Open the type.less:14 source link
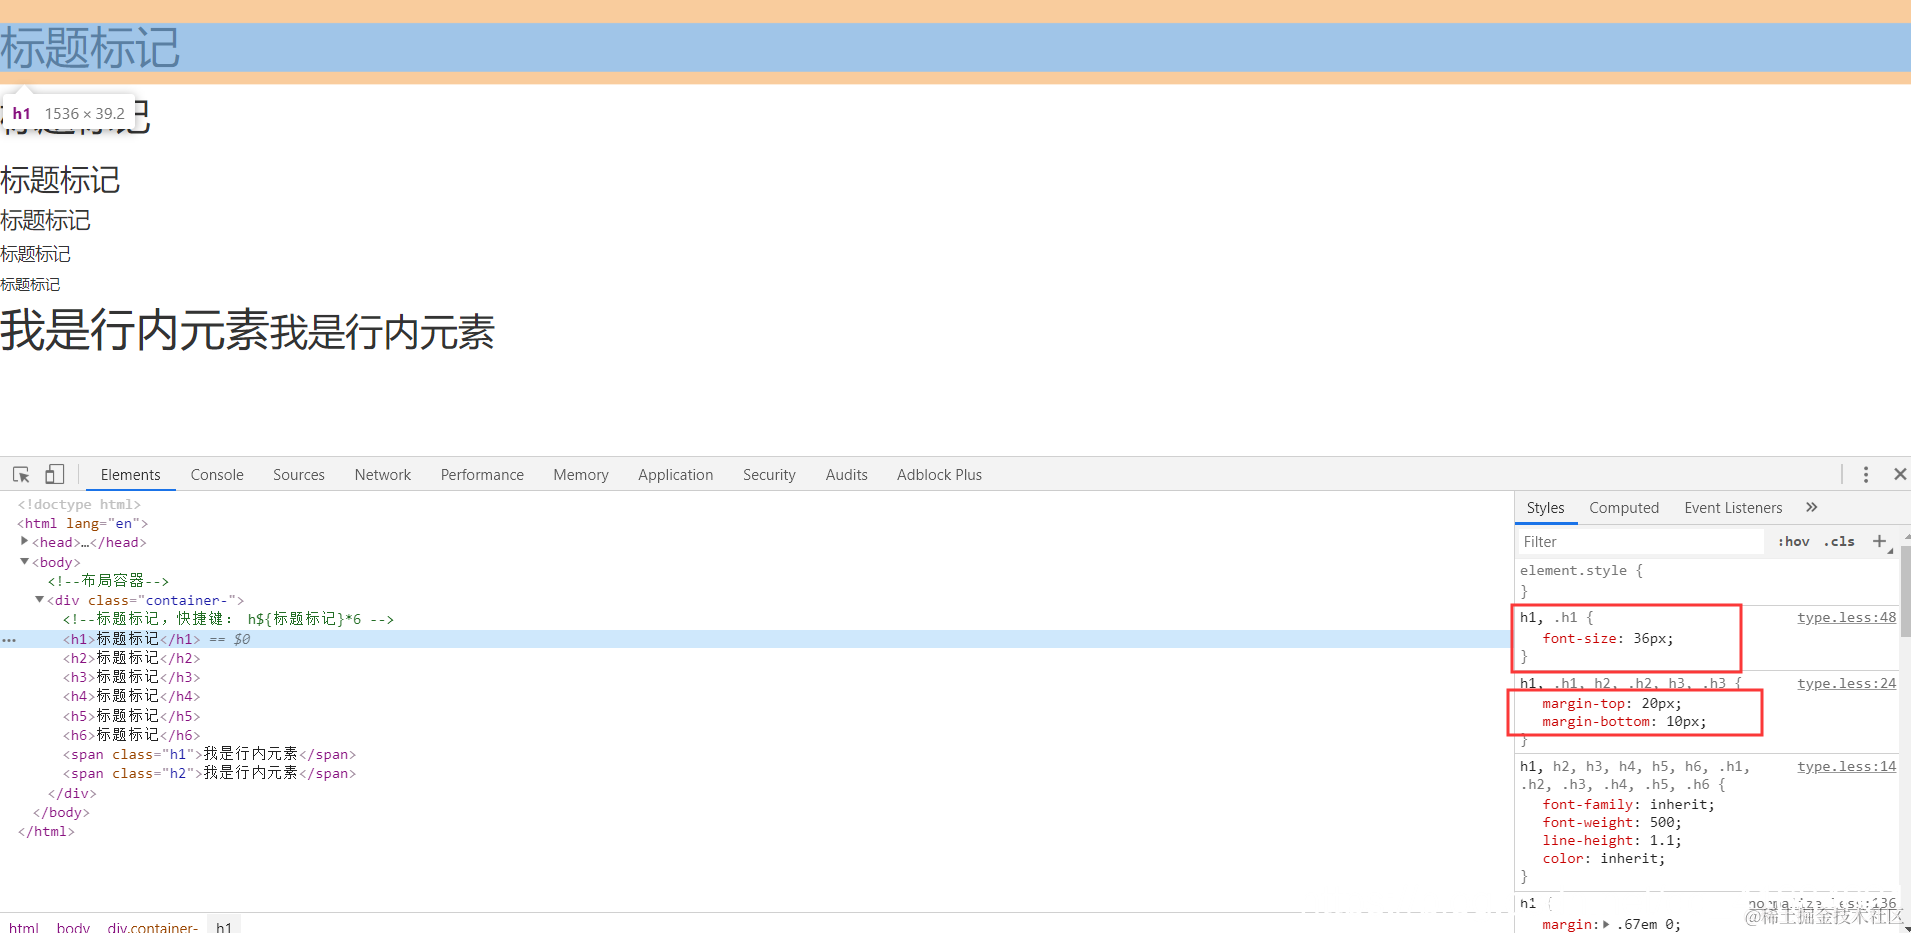This screenshot has height=933, width=1911. [x=1846, y=767]
